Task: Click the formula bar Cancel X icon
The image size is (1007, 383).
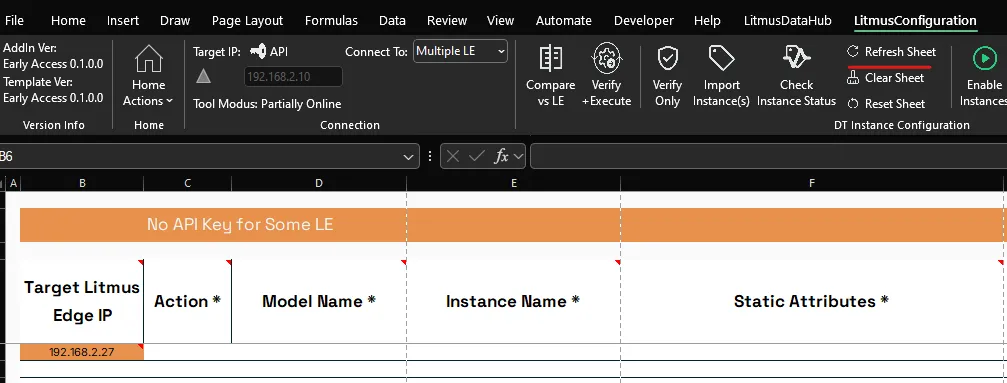Action: coord(453,156)
